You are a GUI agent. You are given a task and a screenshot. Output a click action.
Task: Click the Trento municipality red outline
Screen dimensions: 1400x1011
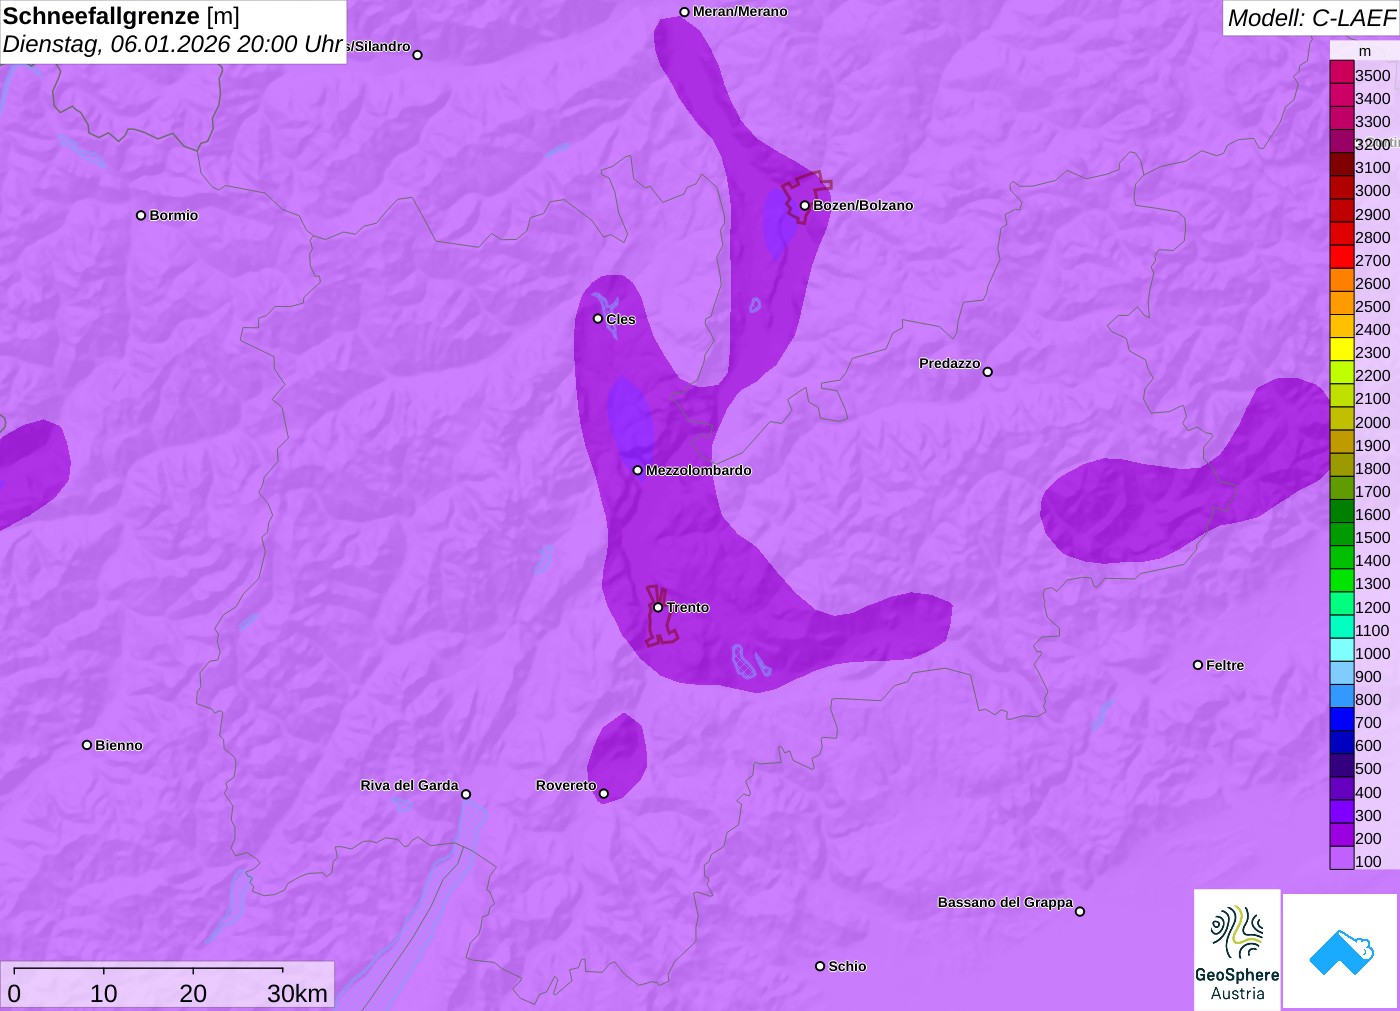coord(660,616)
